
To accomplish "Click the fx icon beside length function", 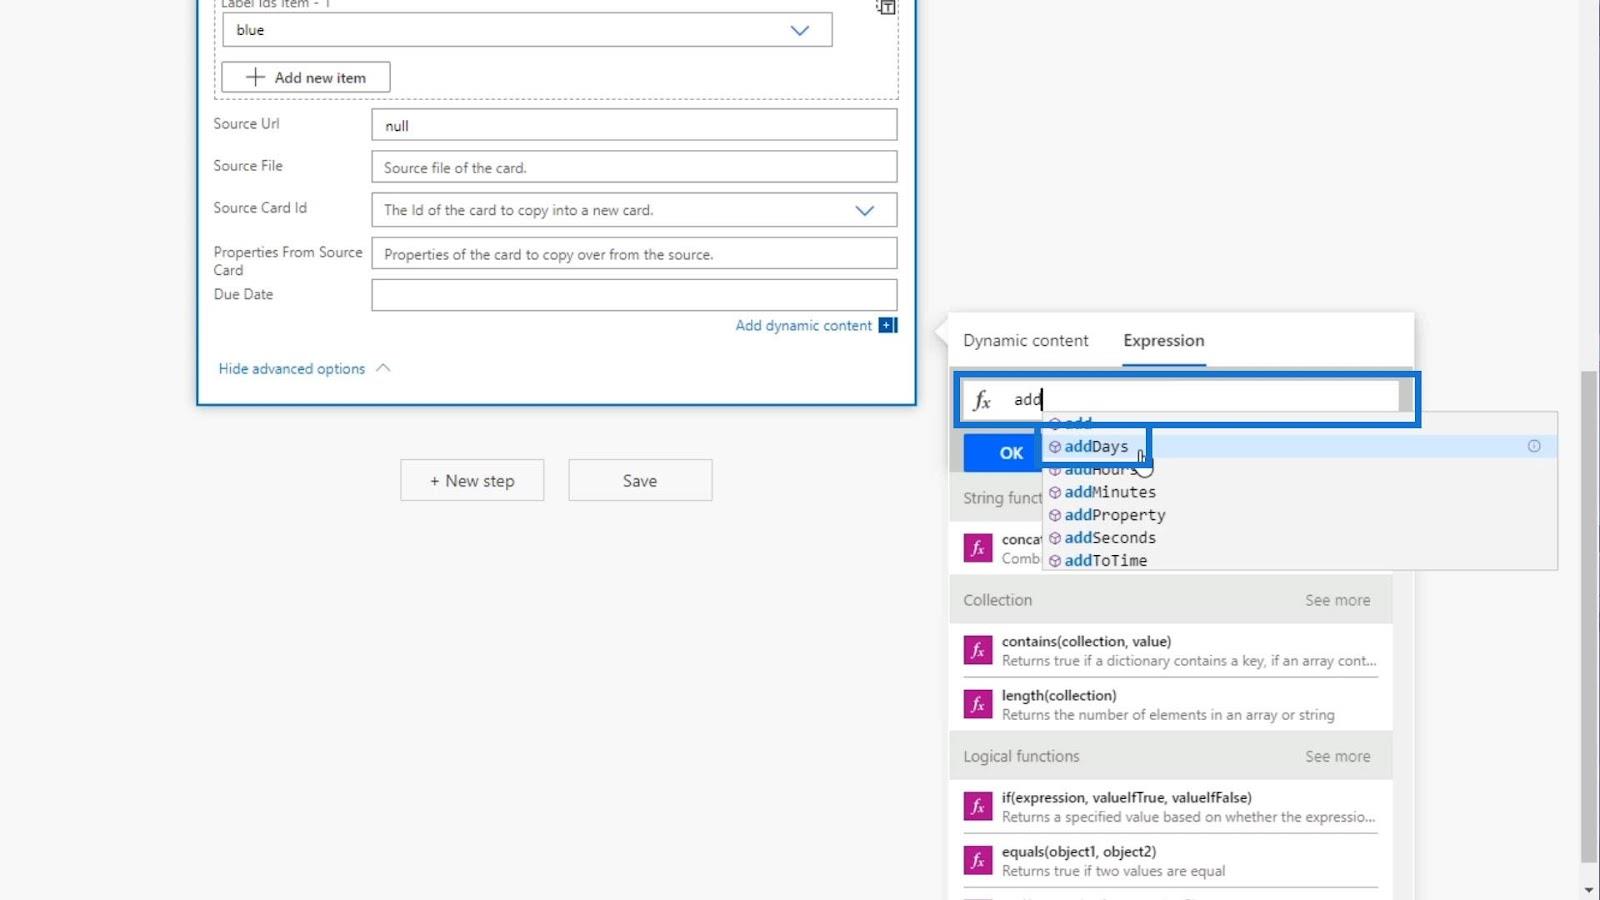I will [x=978, y=705].
